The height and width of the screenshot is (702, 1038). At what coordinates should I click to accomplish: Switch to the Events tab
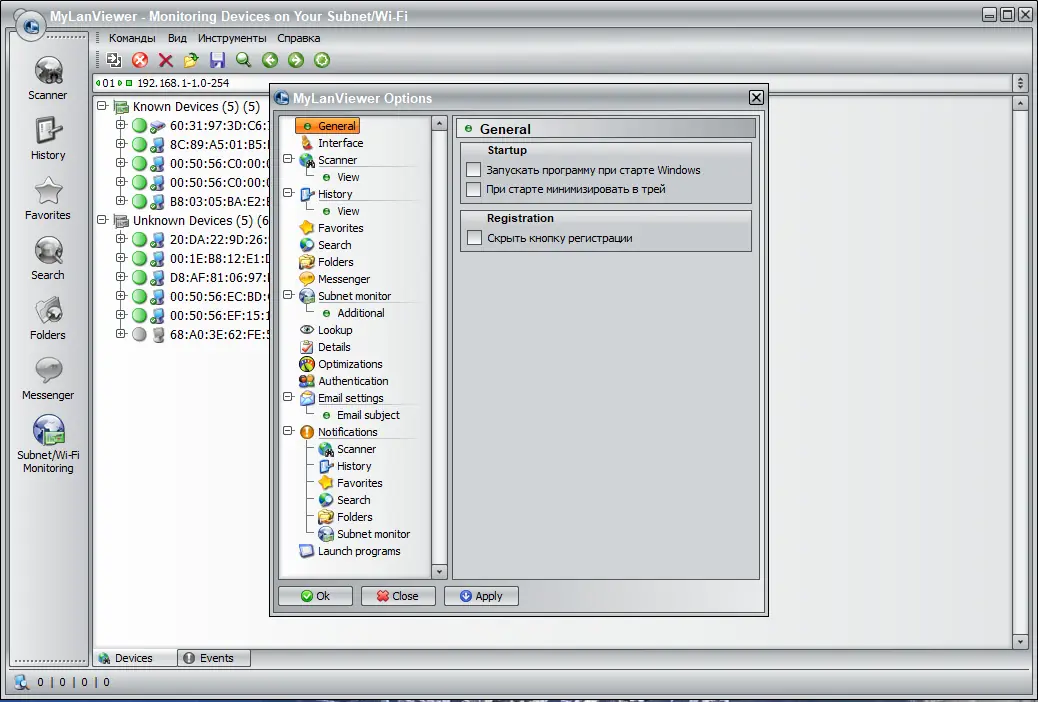click(214, 658)
